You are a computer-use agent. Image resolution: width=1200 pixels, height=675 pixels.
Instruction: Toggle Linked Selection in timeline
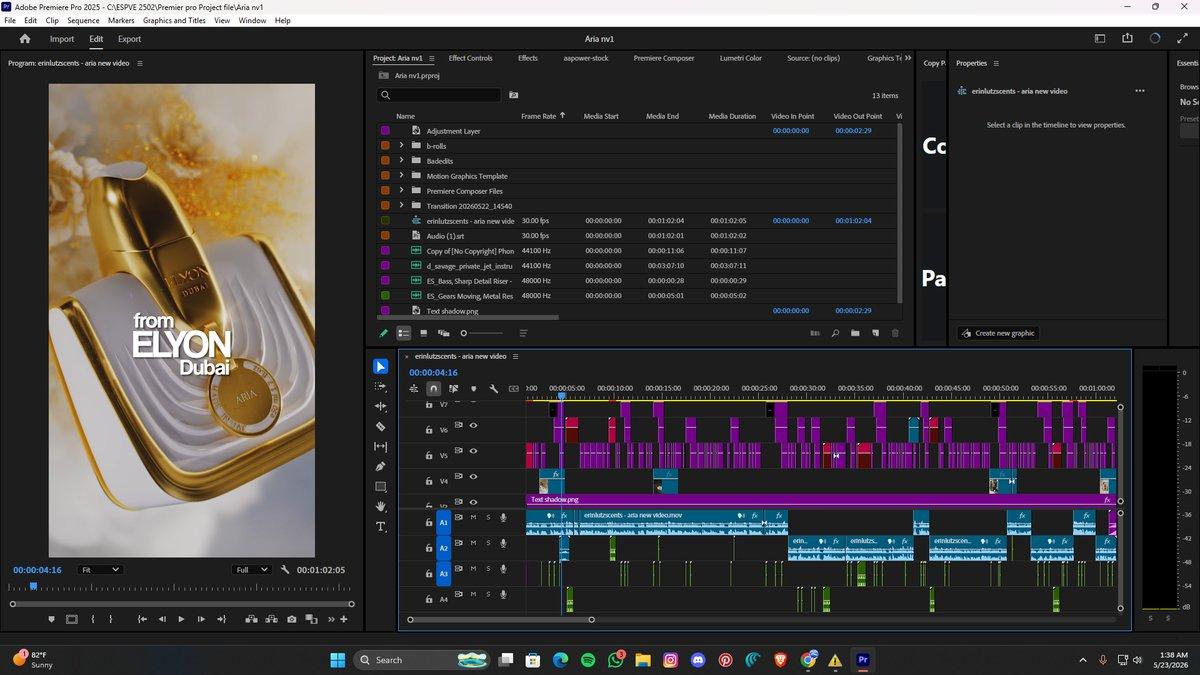453,388
